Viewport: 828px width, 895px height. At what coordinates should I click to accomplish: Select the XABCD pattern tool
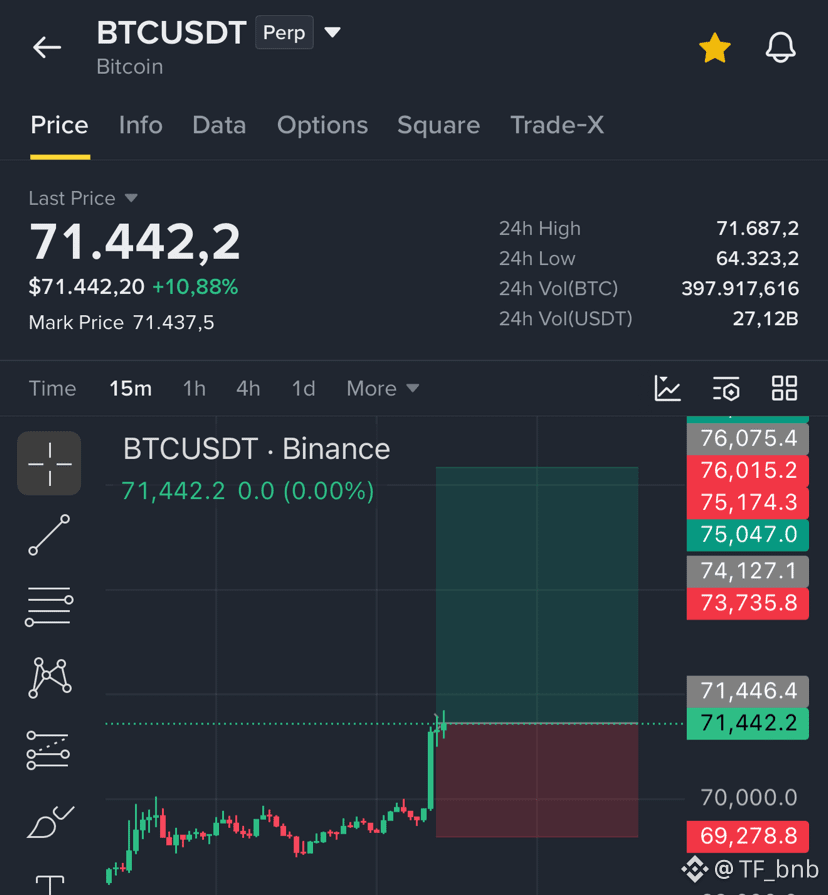click(50, 678)
